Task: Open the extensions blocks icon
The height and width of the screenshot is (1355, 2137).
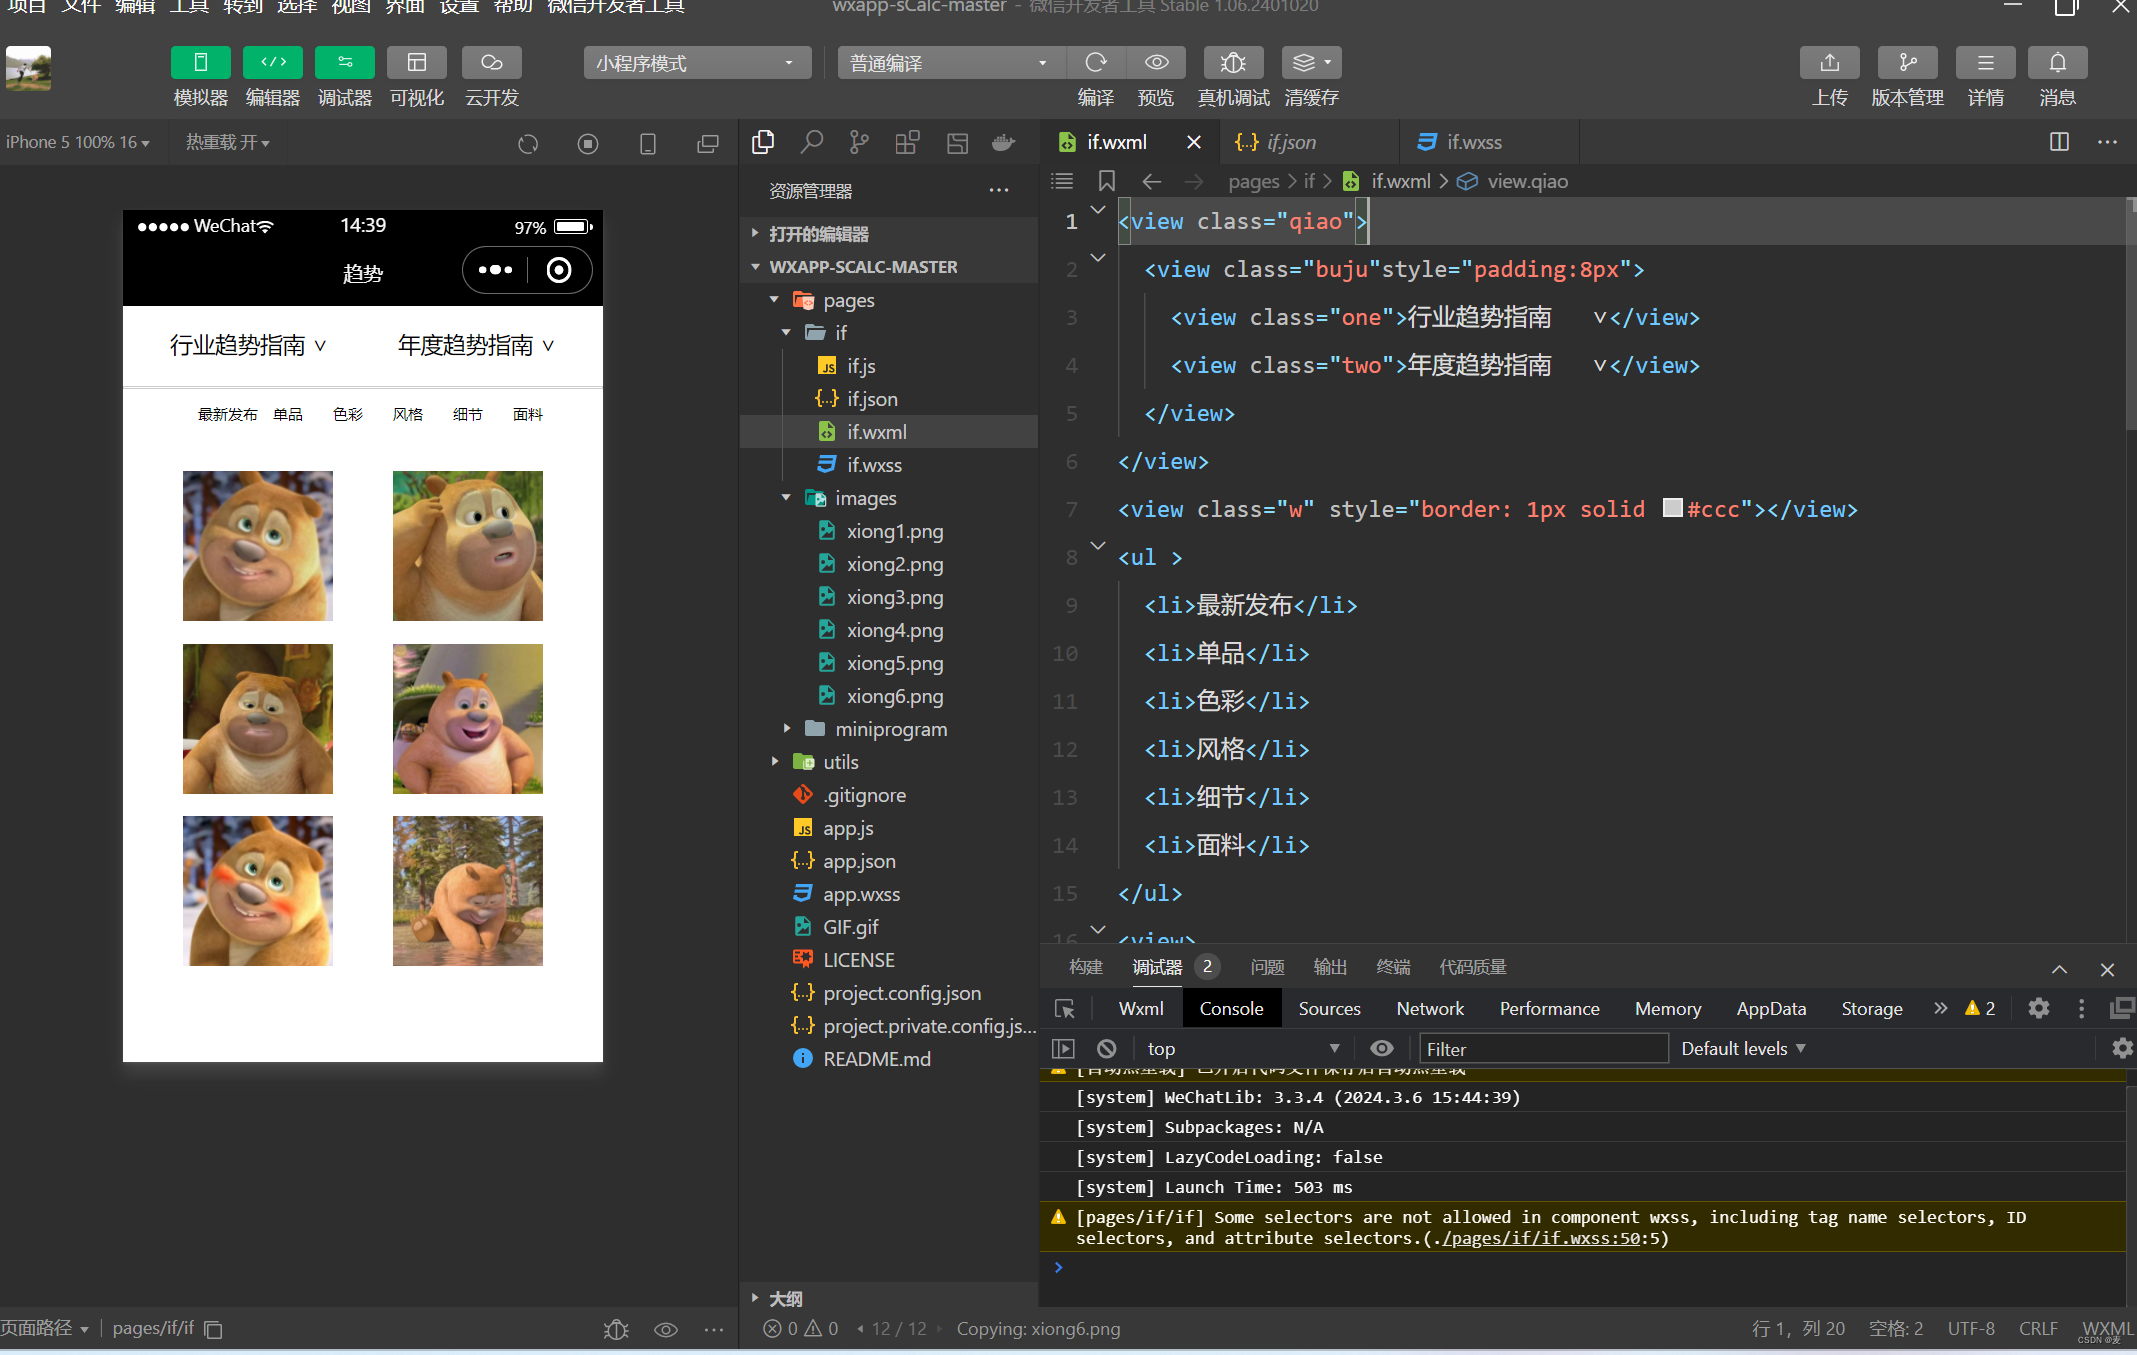Action: tap(907, 143)
